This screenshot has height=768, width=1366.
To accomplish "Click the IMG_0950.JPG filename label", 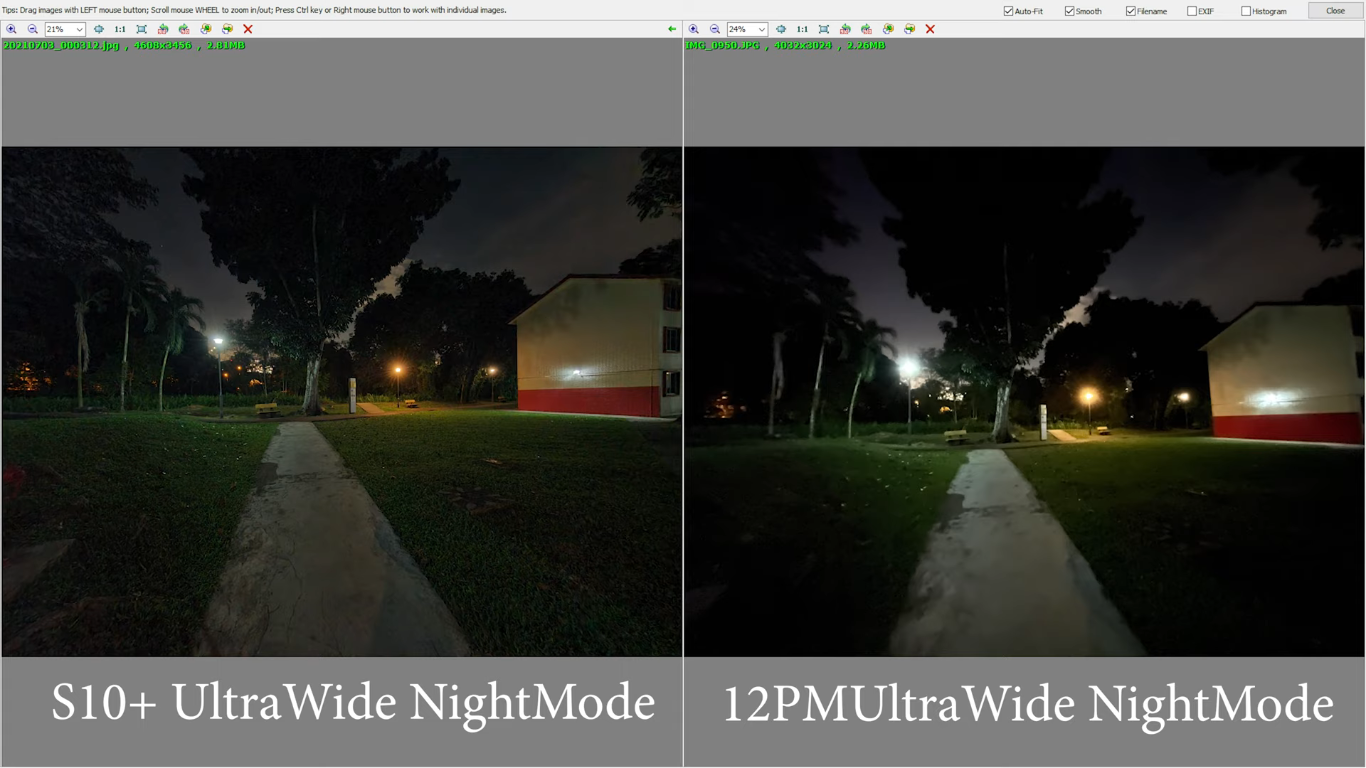I will [x=722, y=45].
